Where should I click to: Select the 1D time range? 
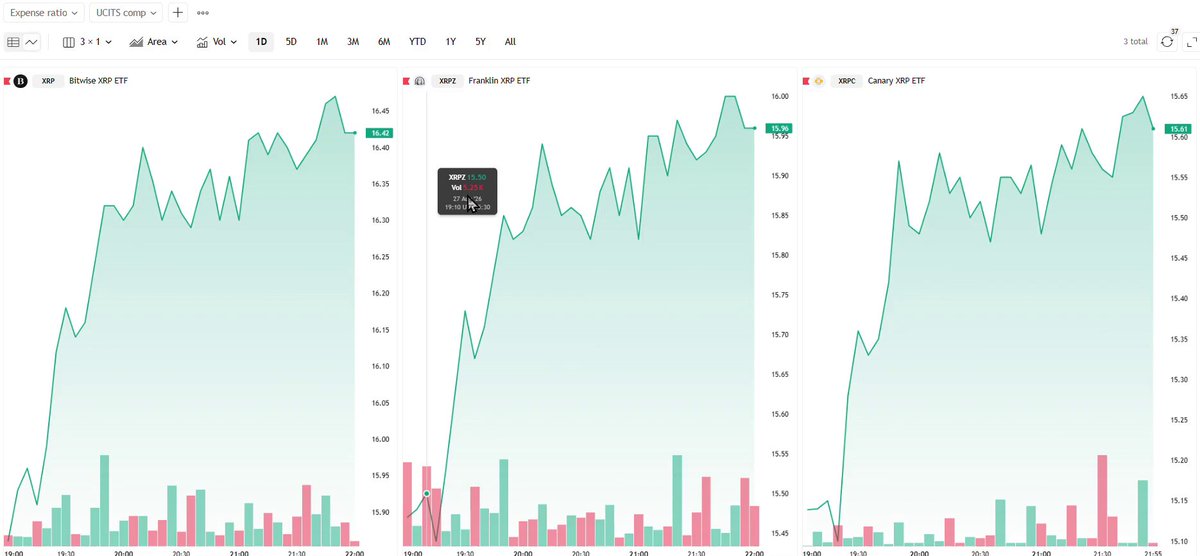click(261, 42)
